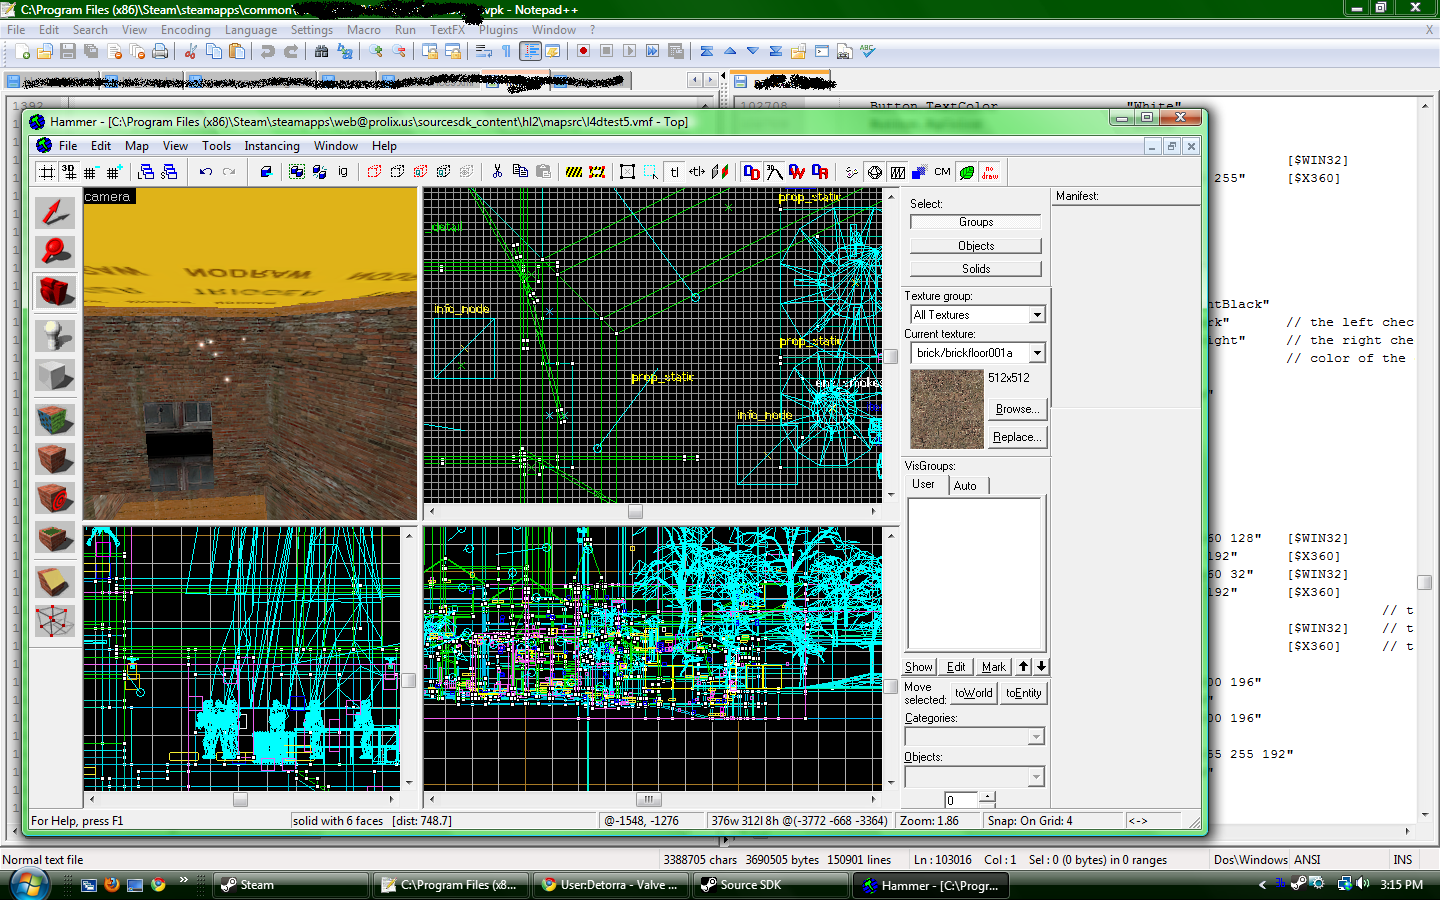Click Load Window State icon in Hammer
Viewport: 1440px width, 900px height.
(x=146, y=172)
